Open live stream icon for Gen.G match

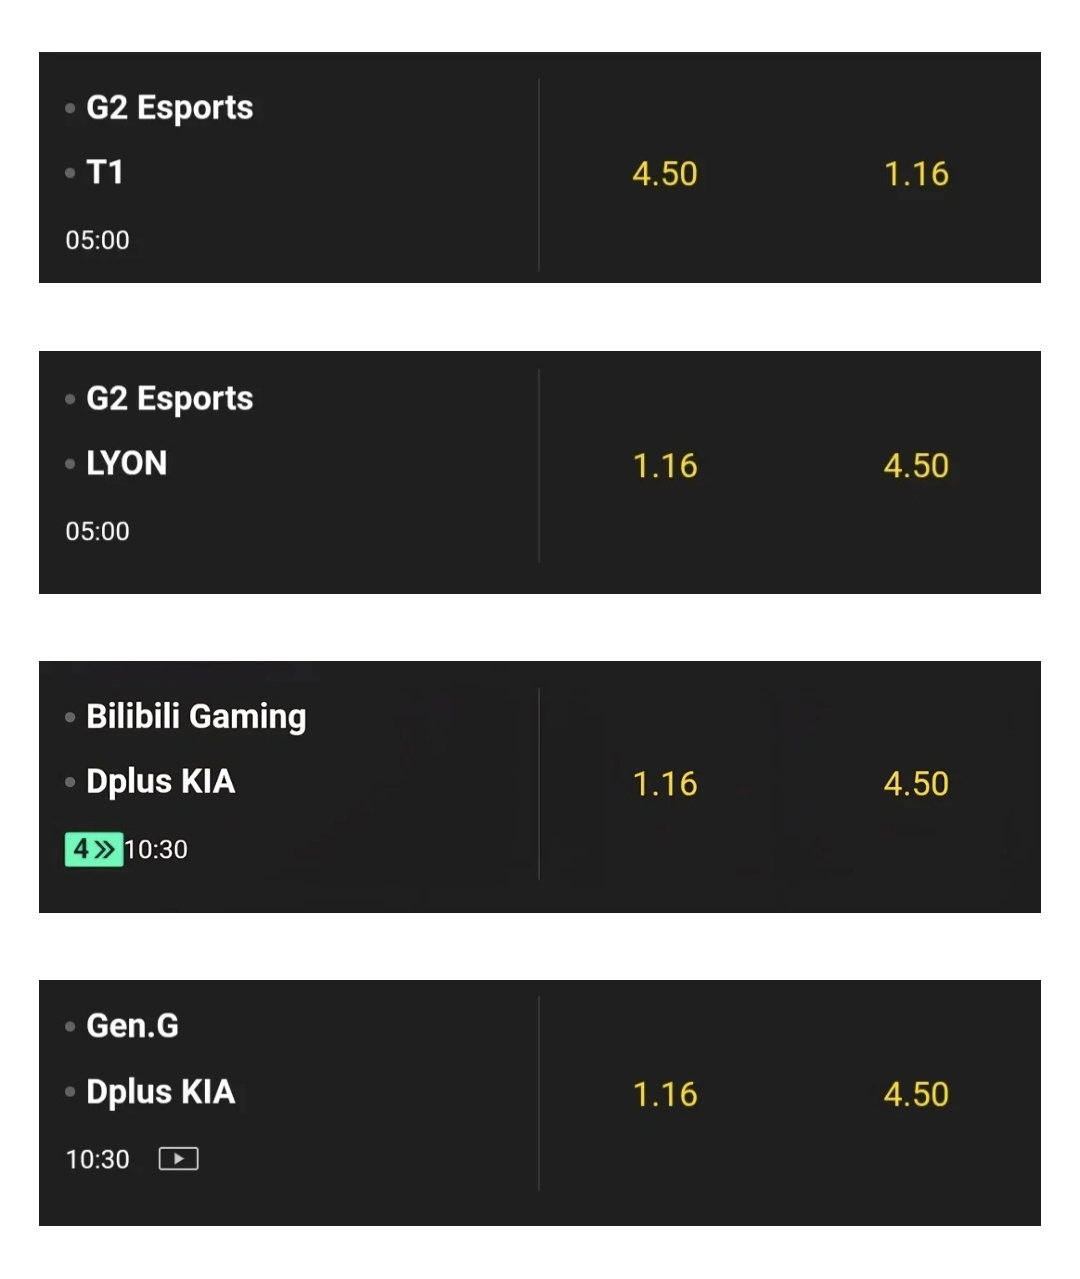[178, 1159]
